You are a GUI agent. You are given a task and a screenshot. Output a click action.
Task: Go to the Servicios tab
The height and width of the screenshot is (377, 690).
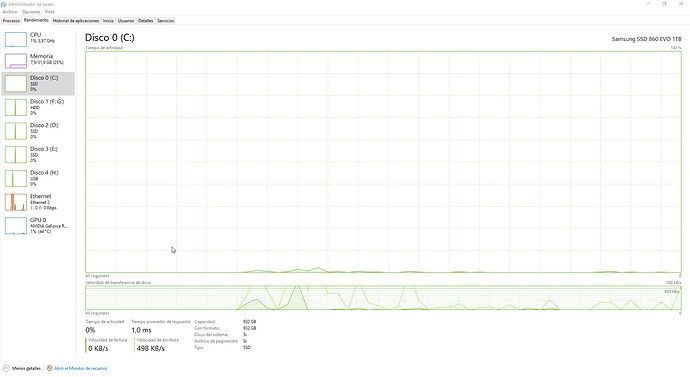point(166,21)
